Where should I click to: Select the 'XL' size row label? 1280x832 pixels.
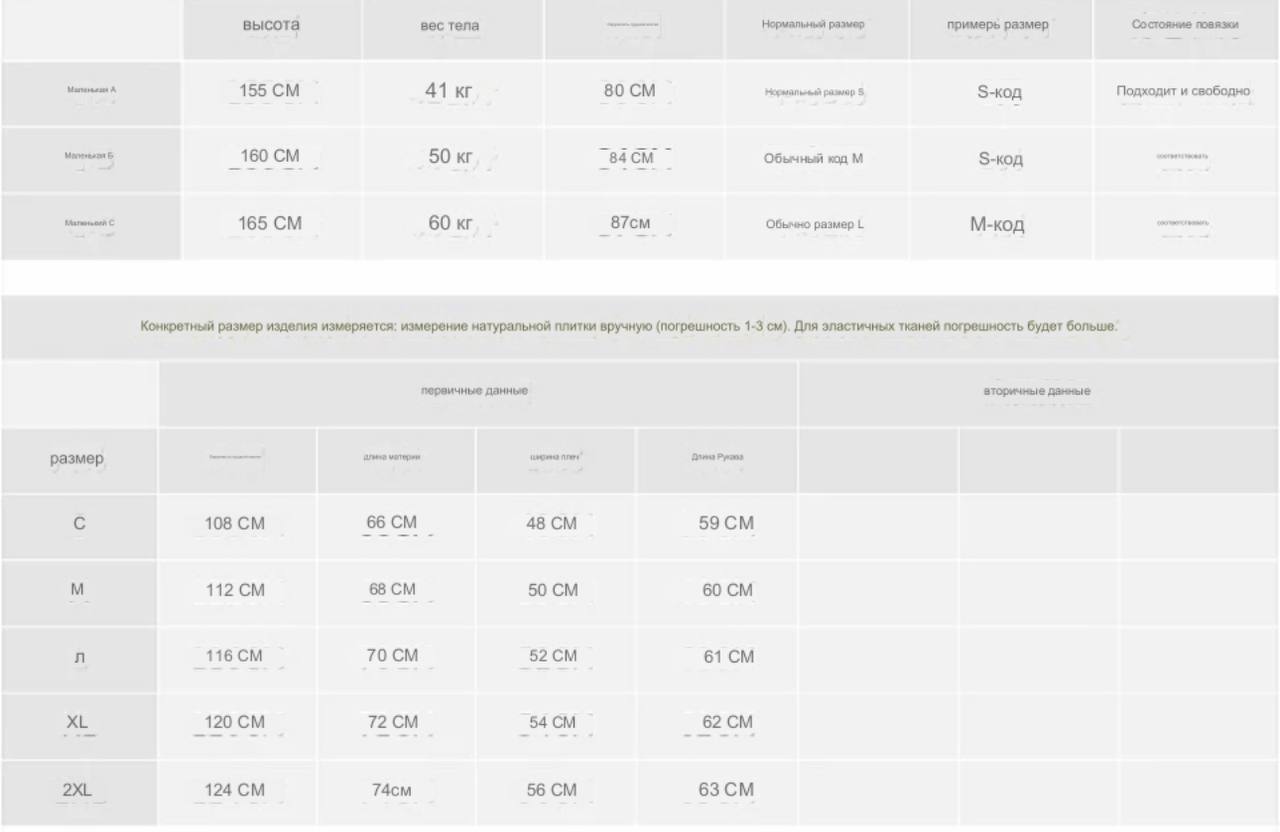point(78,723)
